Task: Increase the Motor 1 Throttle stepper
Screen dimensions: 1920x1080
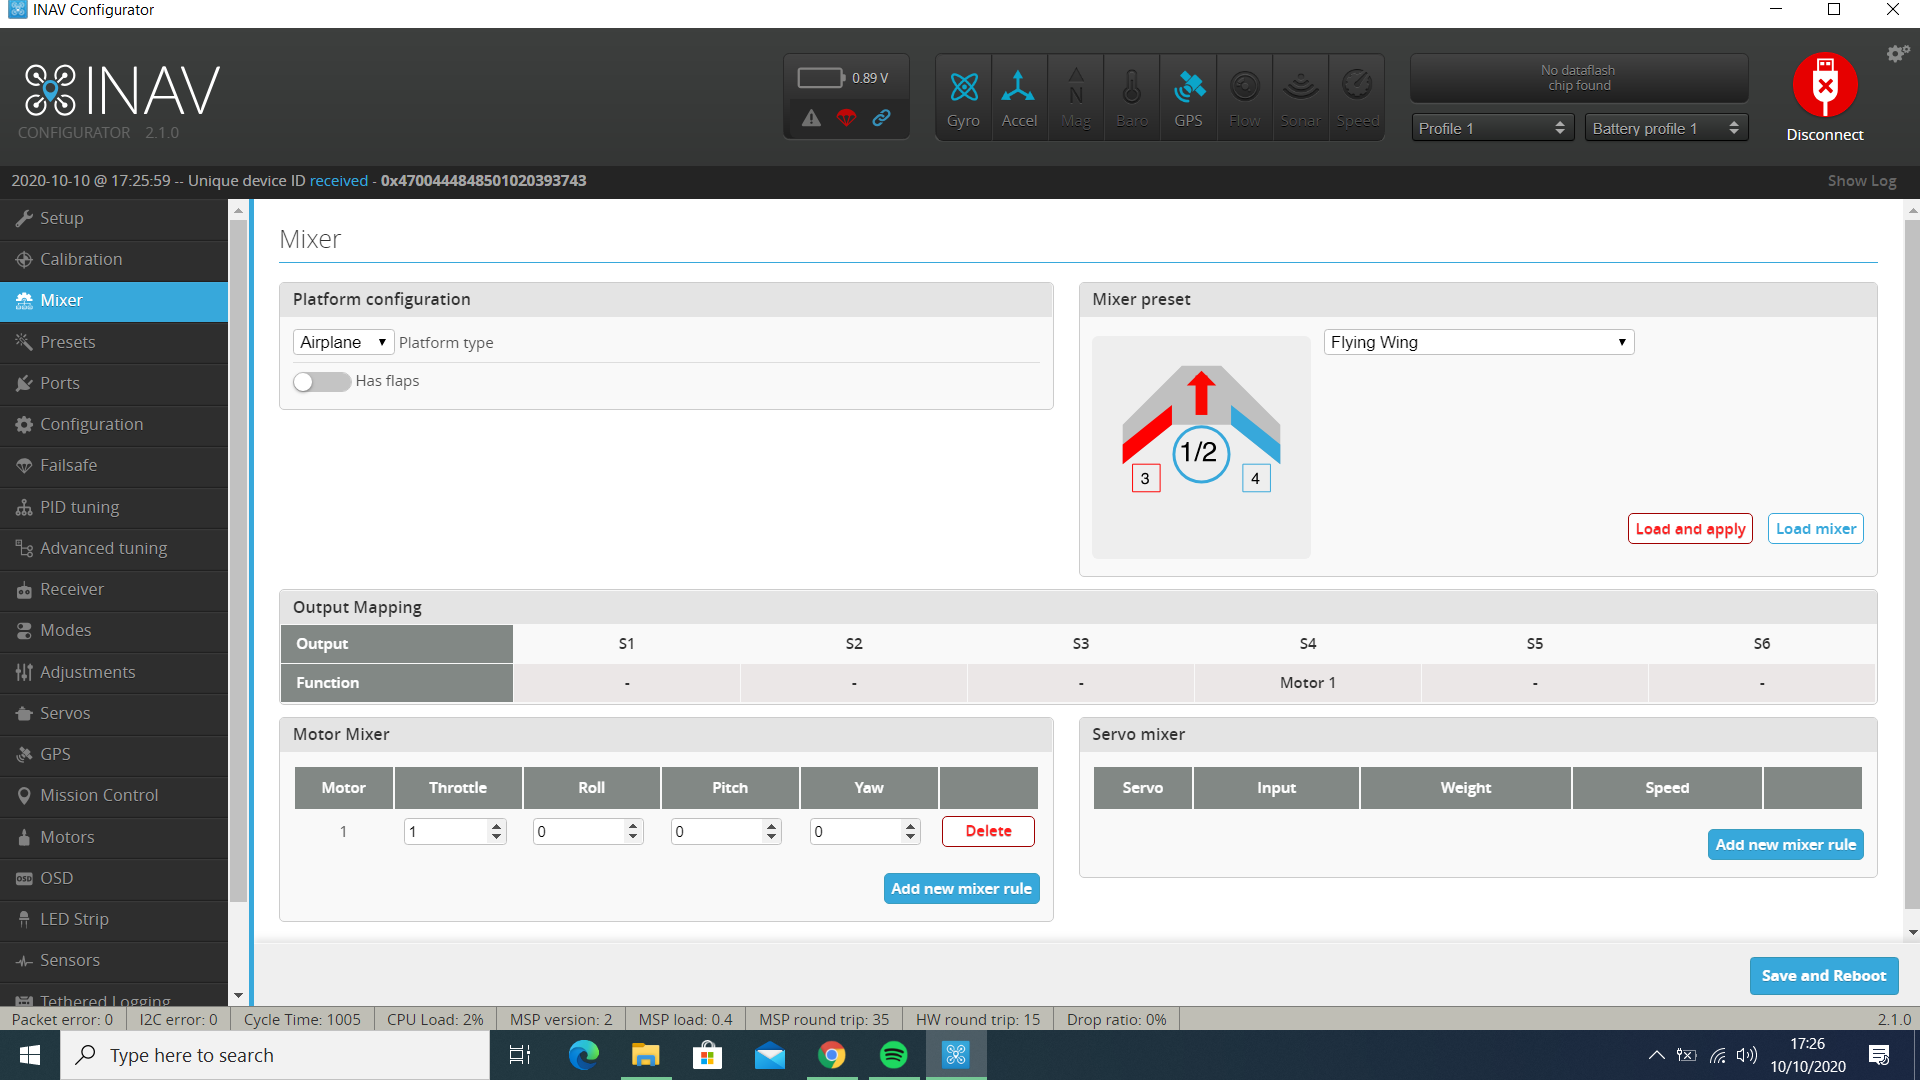Action: click(497, 825)
